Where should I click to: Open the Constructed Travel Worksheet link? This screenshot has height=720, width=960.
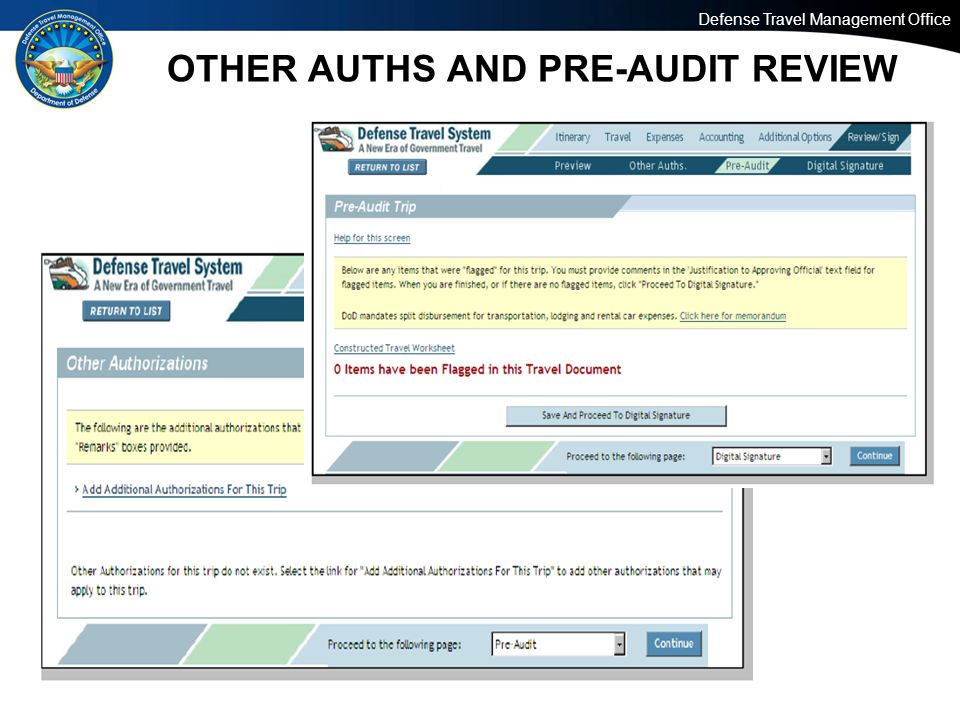click(x=394, y=348)
